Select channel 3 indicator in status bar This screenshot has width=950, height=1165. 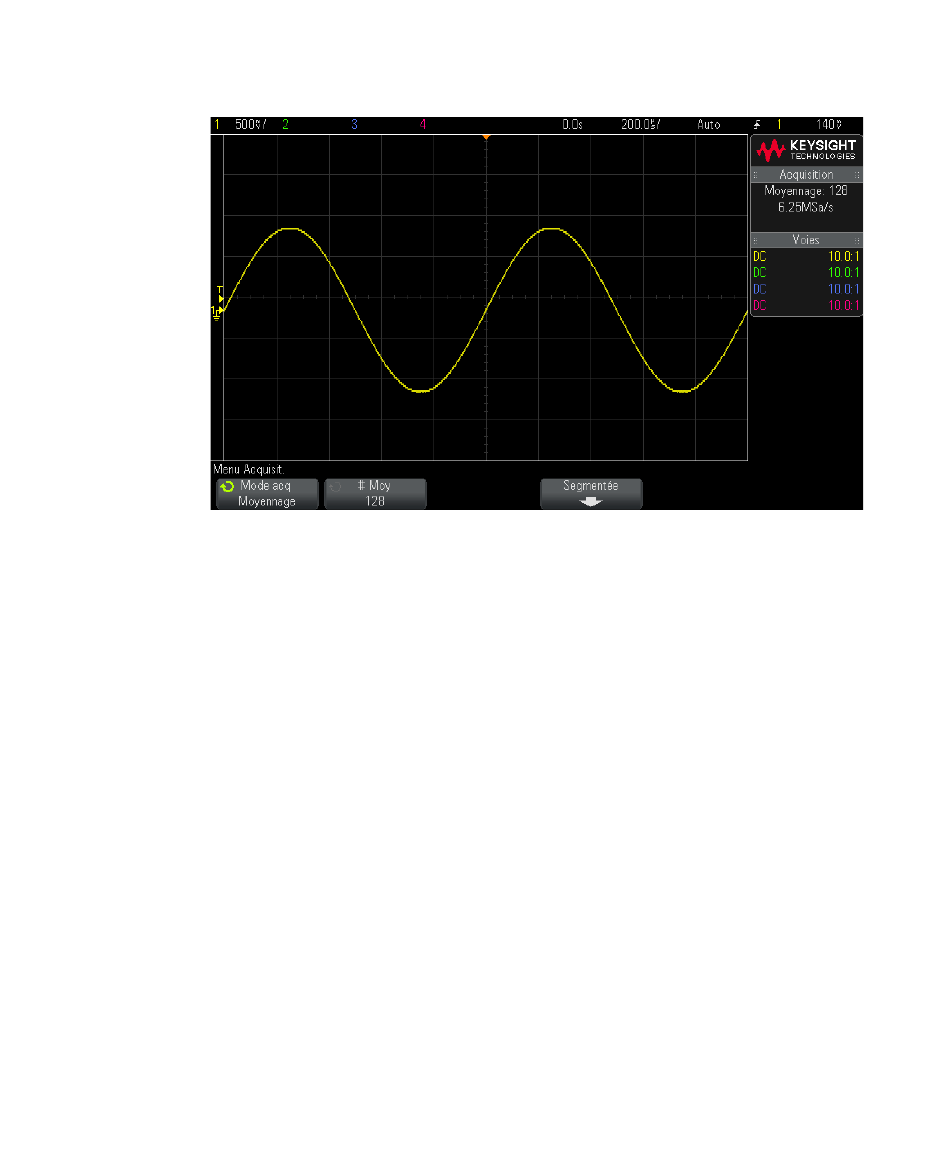click(x=354, y=125)
